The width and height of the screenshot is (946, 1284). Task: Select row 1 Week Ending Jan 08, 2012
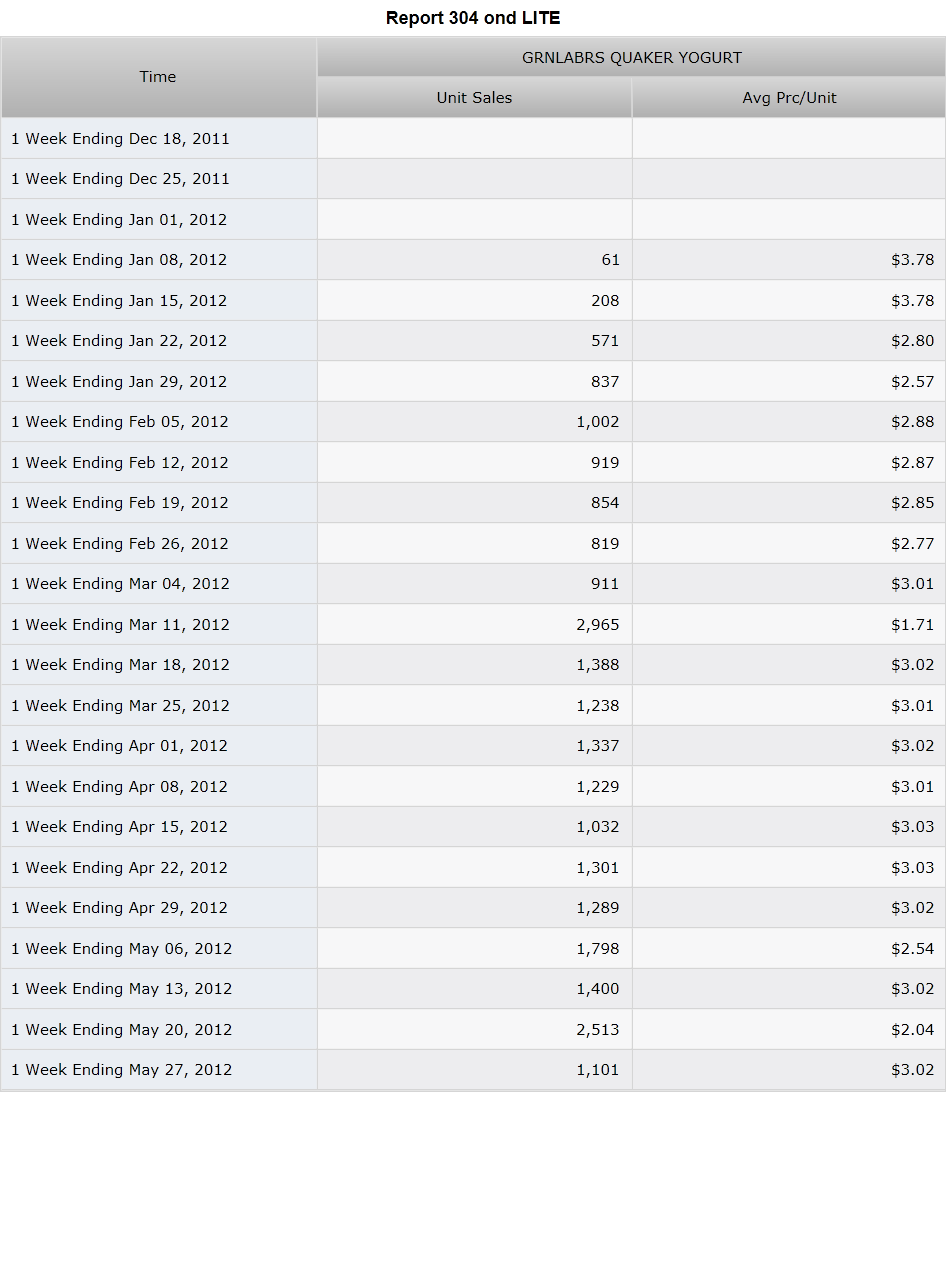473,260
